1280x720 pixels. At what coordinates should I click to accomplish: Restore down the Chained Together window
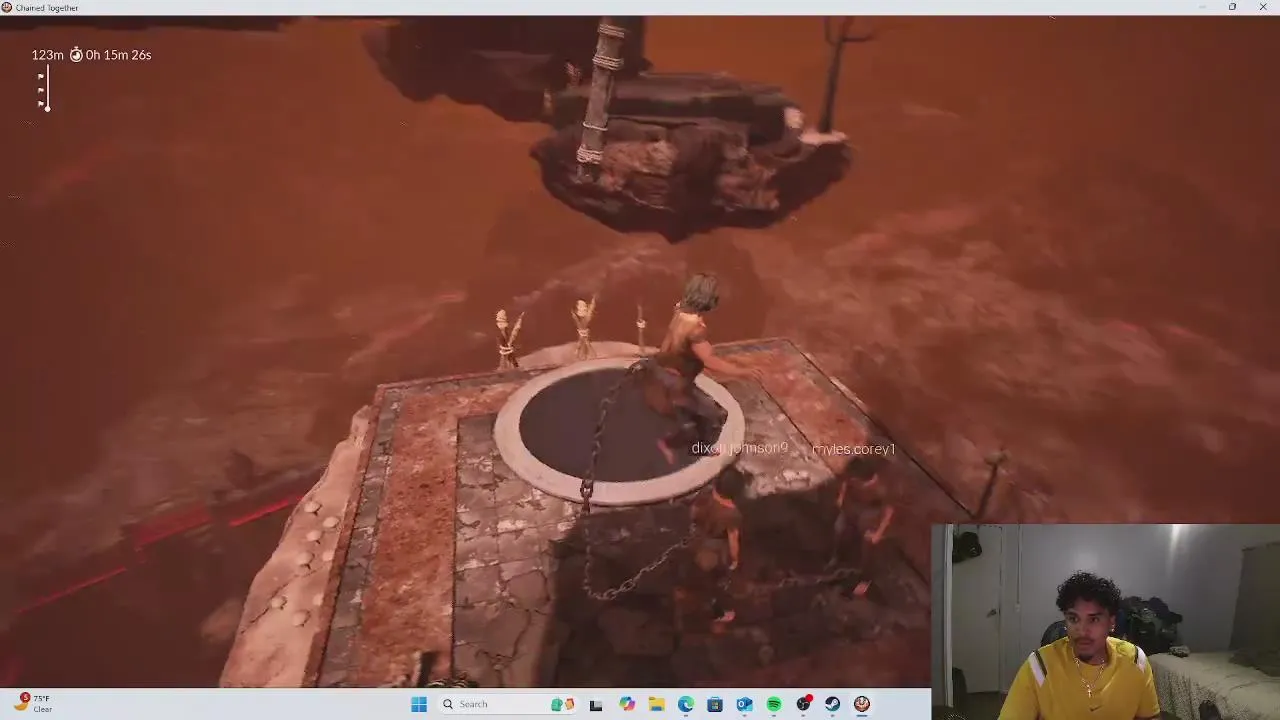pyautogui.click(x=1232, y=7)
